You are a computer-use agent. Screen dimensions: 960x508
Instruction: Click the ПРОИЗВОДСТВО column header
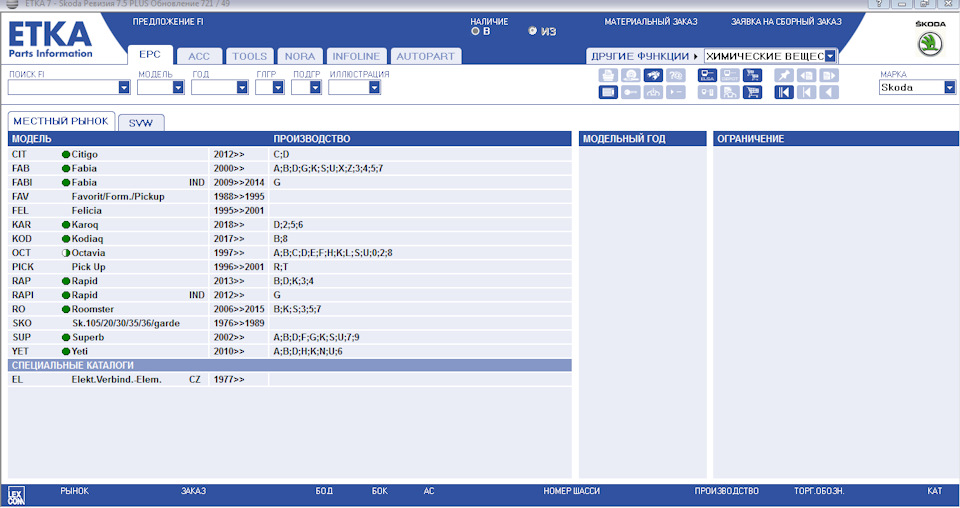tap(312, 139)
